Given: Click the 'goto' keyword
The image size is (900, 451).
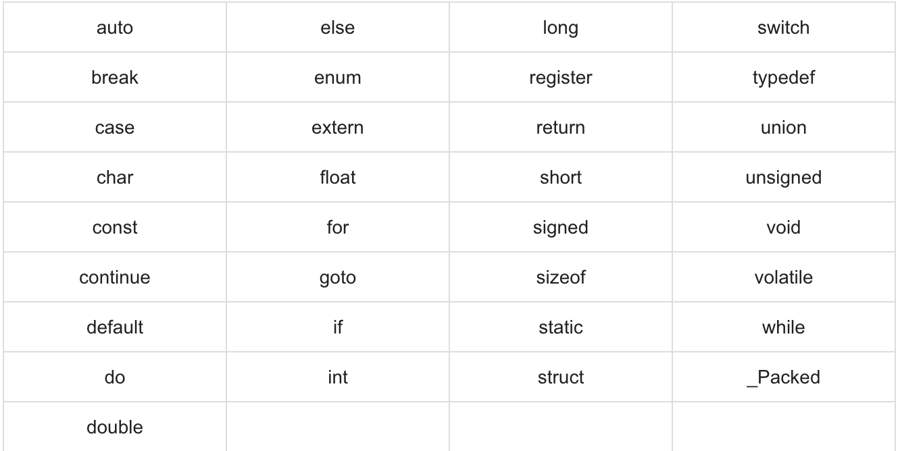Looking at the screenshot, I should pyautogui.click(x=338, y=278).
